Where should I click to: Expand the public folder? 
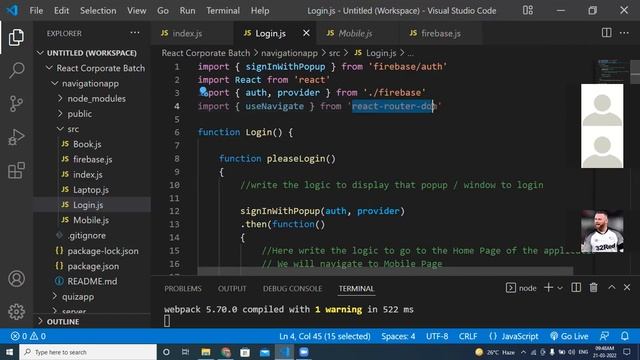tap(92, 113)
